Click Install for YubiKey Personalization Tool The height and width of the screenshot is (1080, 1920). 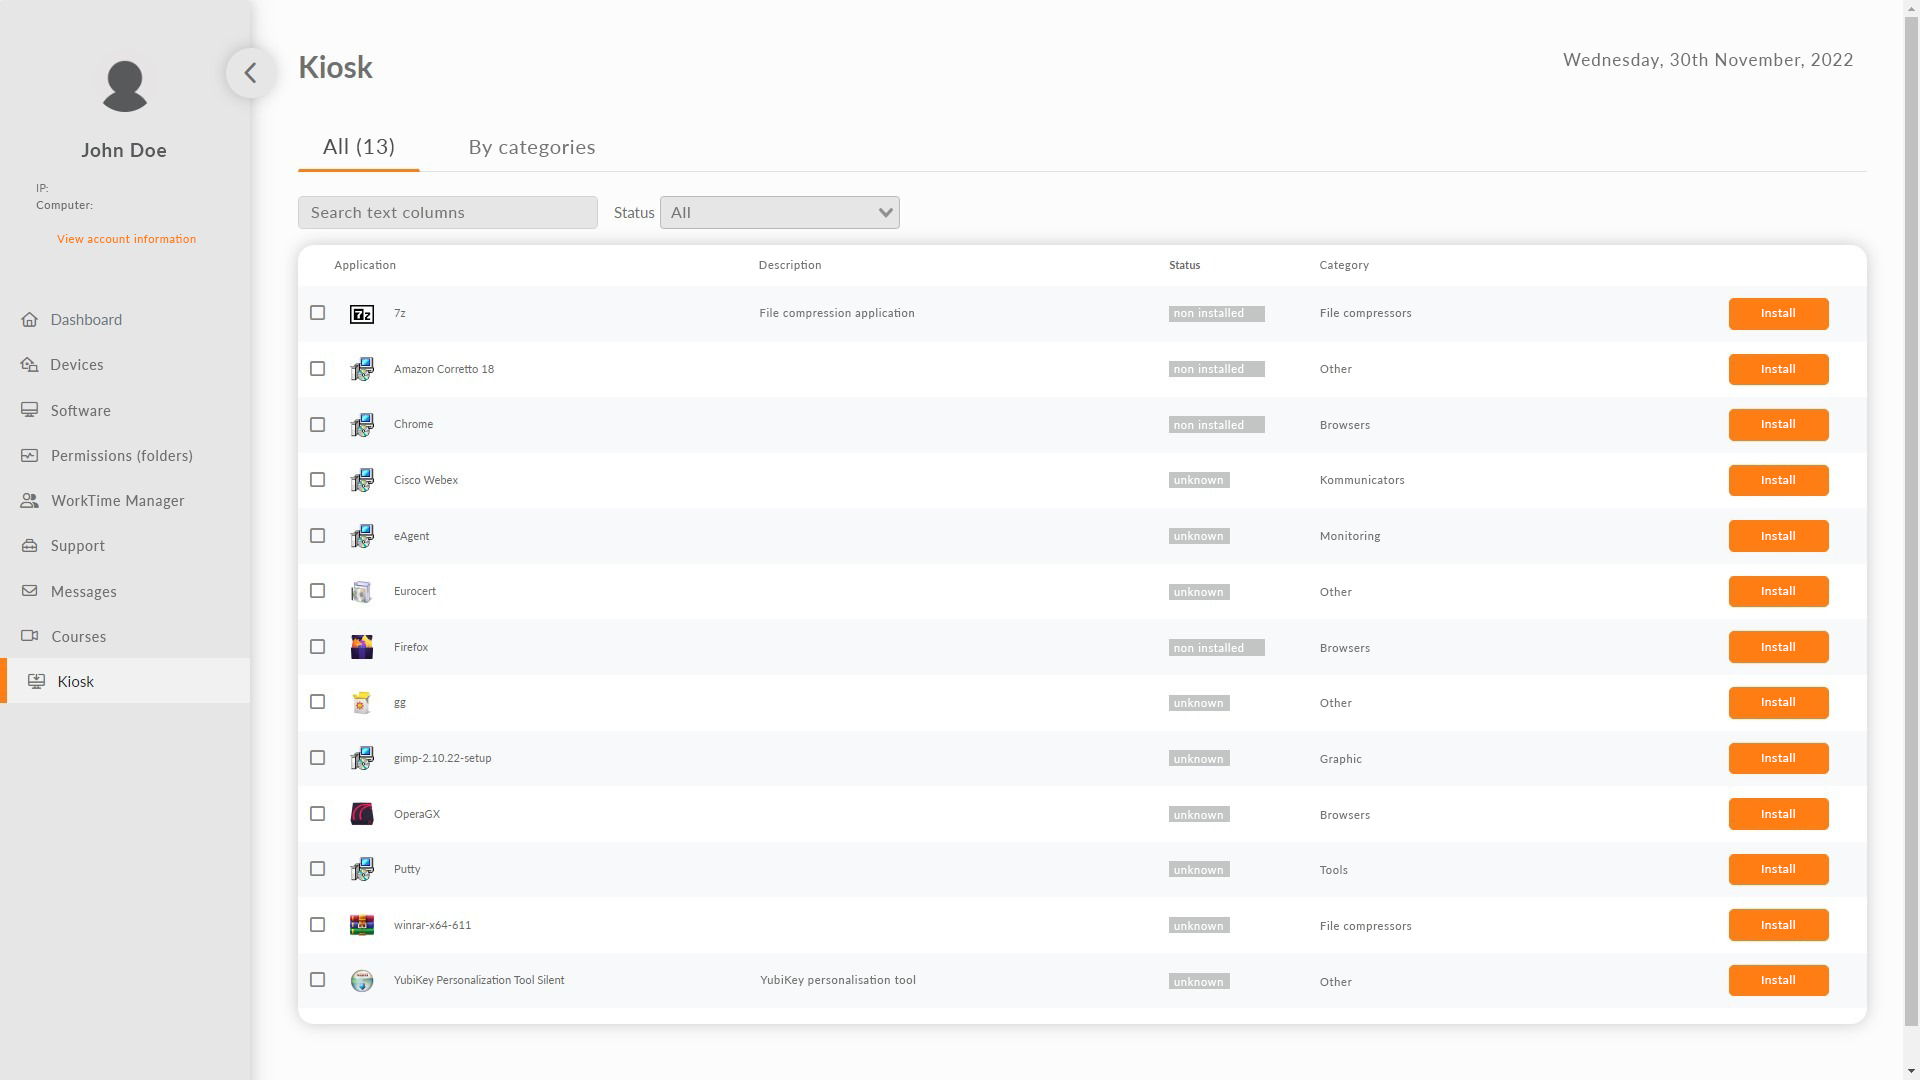[x=1778, y=981]
